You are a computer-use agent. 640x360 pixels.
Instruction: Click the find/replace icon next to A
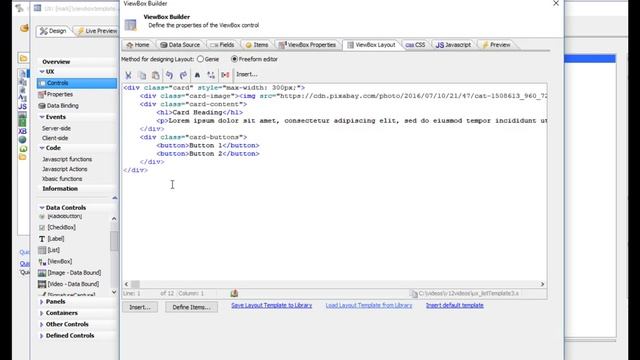pyautogui.click(x=211, y=75)
